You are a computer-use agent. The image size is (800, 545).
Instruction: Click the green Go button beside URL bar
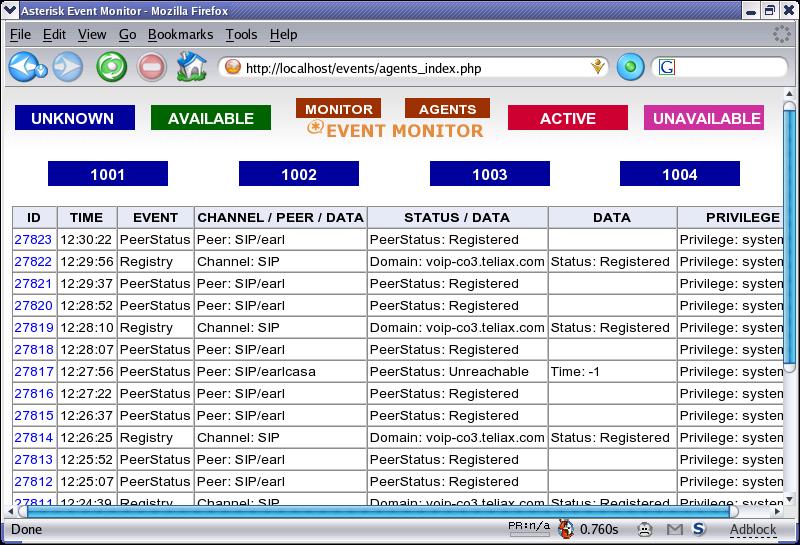point(630,67)
